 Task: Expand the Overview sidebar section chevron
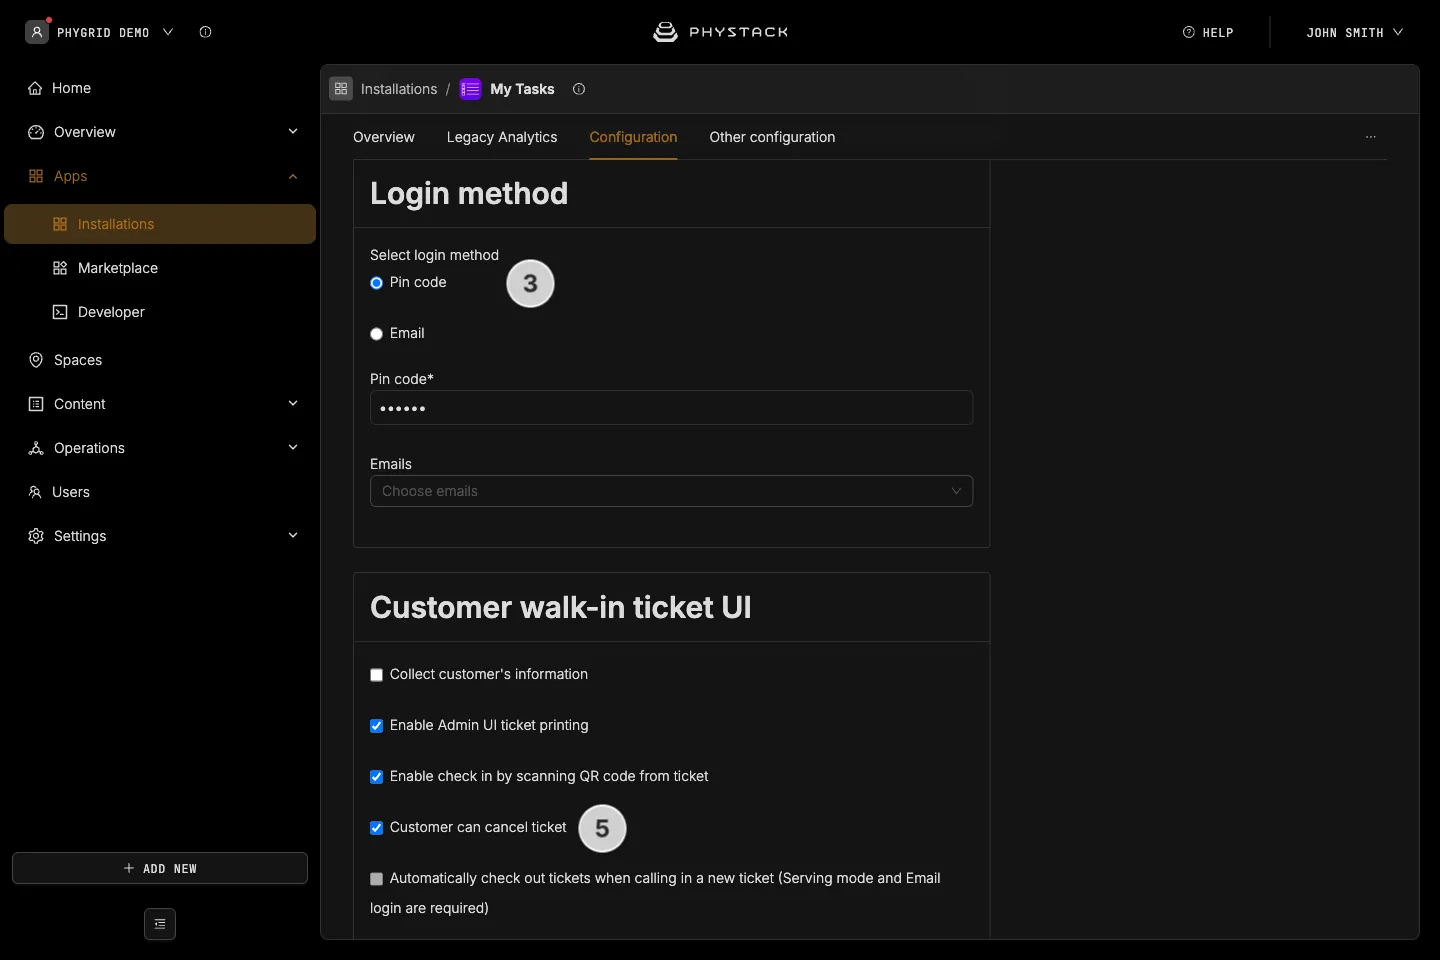click(x=293, y=132)
